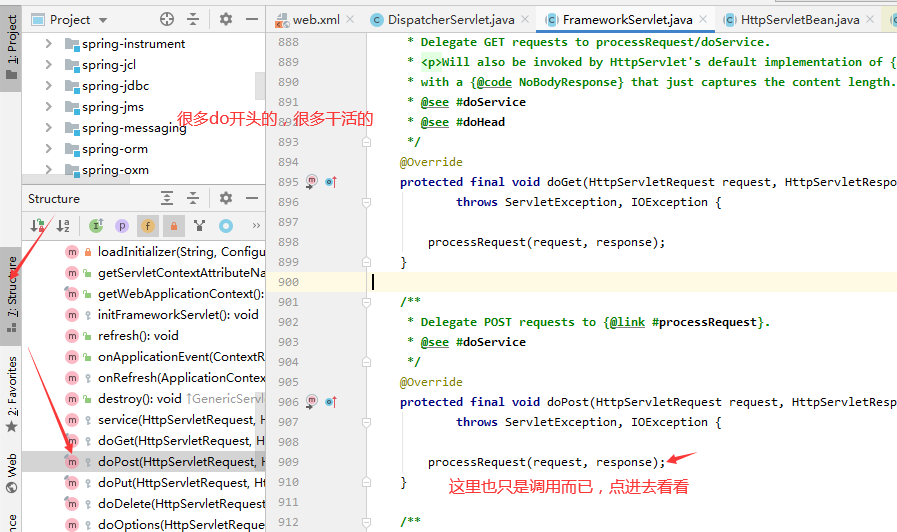Expand all in Structure panel toolbar

pyautogui.click(x=166, y=198)
